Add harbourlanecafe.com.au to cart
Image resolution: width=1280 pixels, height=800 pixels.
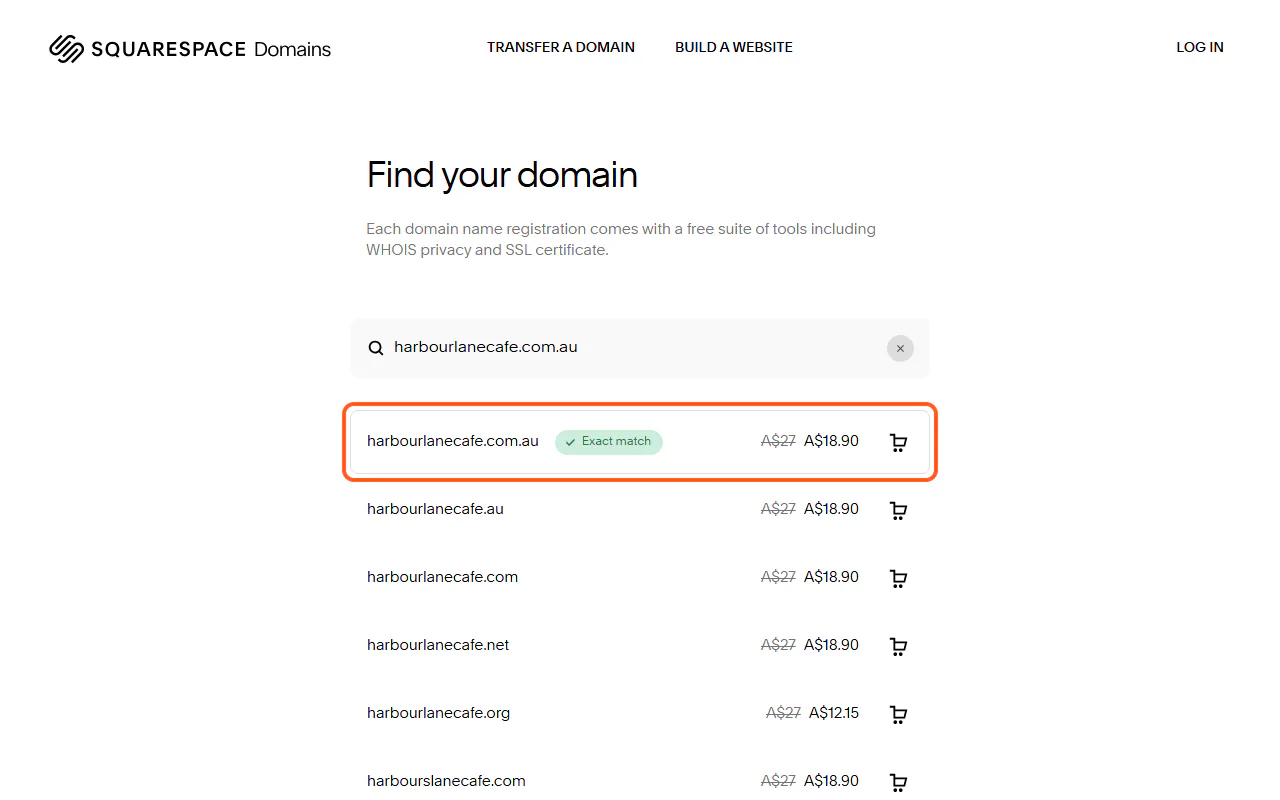tap(899, 442)
